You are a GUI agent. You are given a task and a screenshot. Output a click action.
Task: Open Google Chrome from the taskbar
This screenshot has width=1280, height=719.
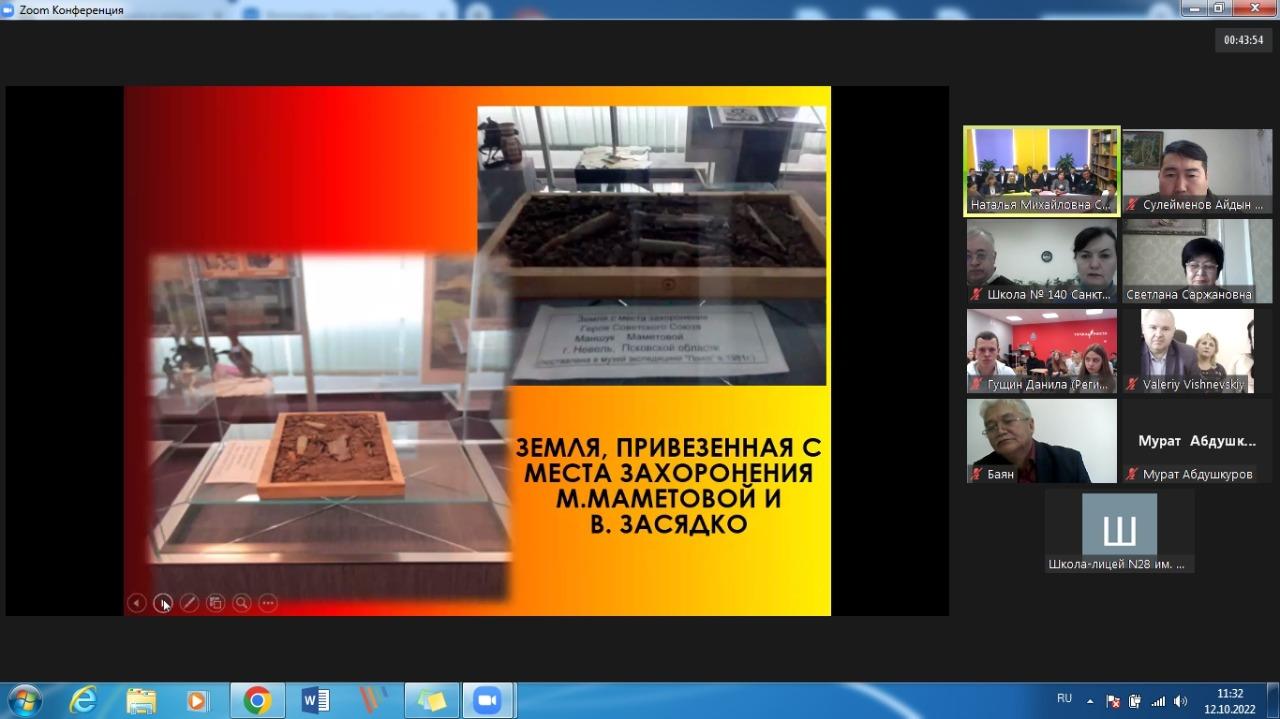pos(257,700)
